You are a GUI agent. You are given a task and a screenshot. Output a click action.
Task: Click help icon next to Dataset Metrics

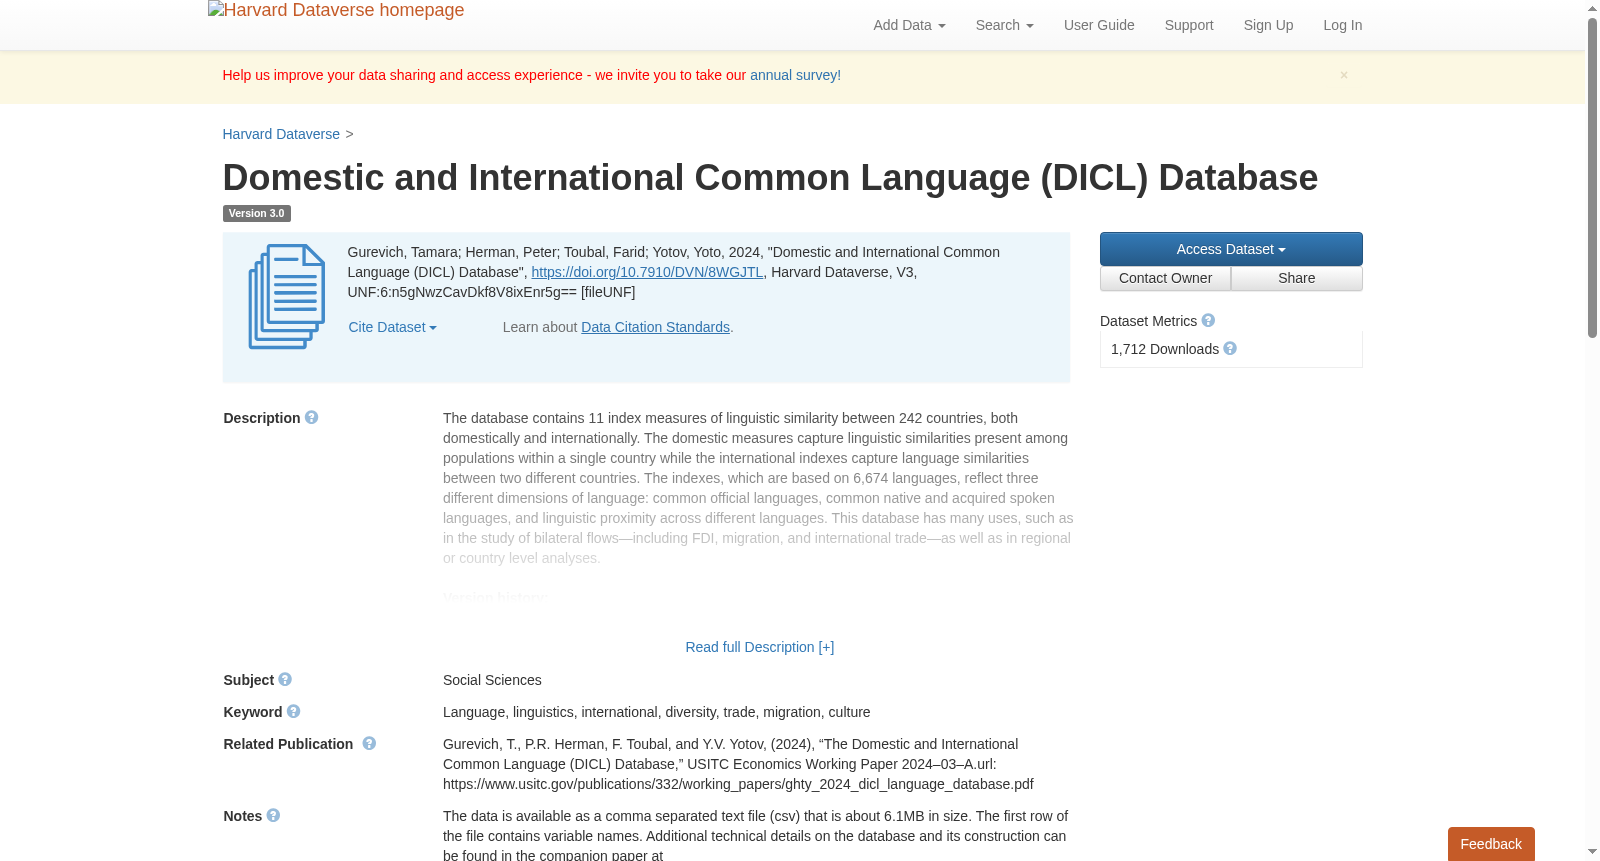click(x=1208, y=321)
